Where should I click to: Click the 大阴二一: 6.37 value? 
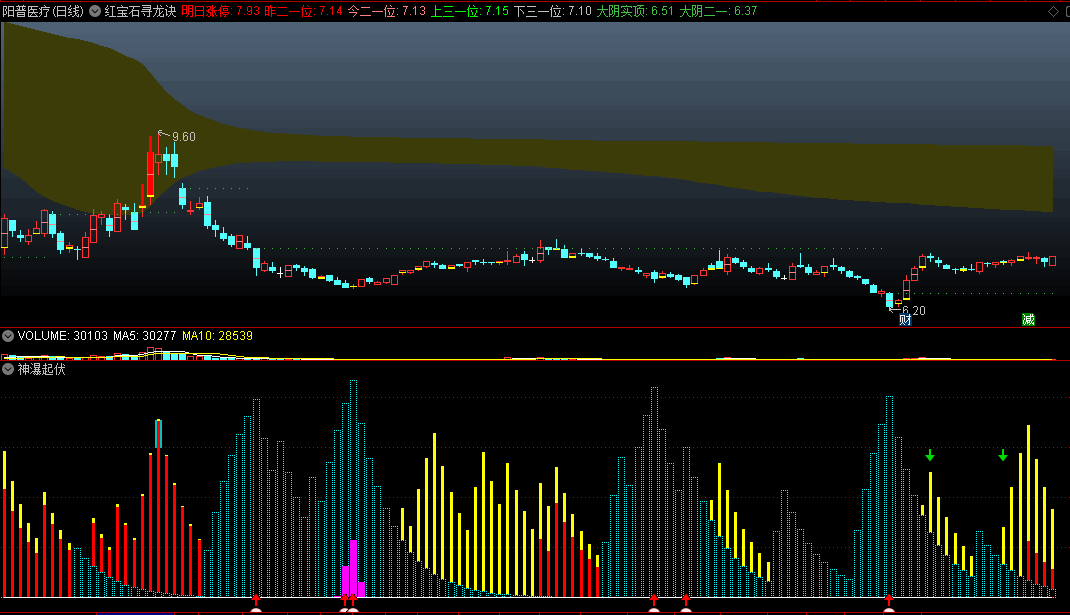point(718,11)
